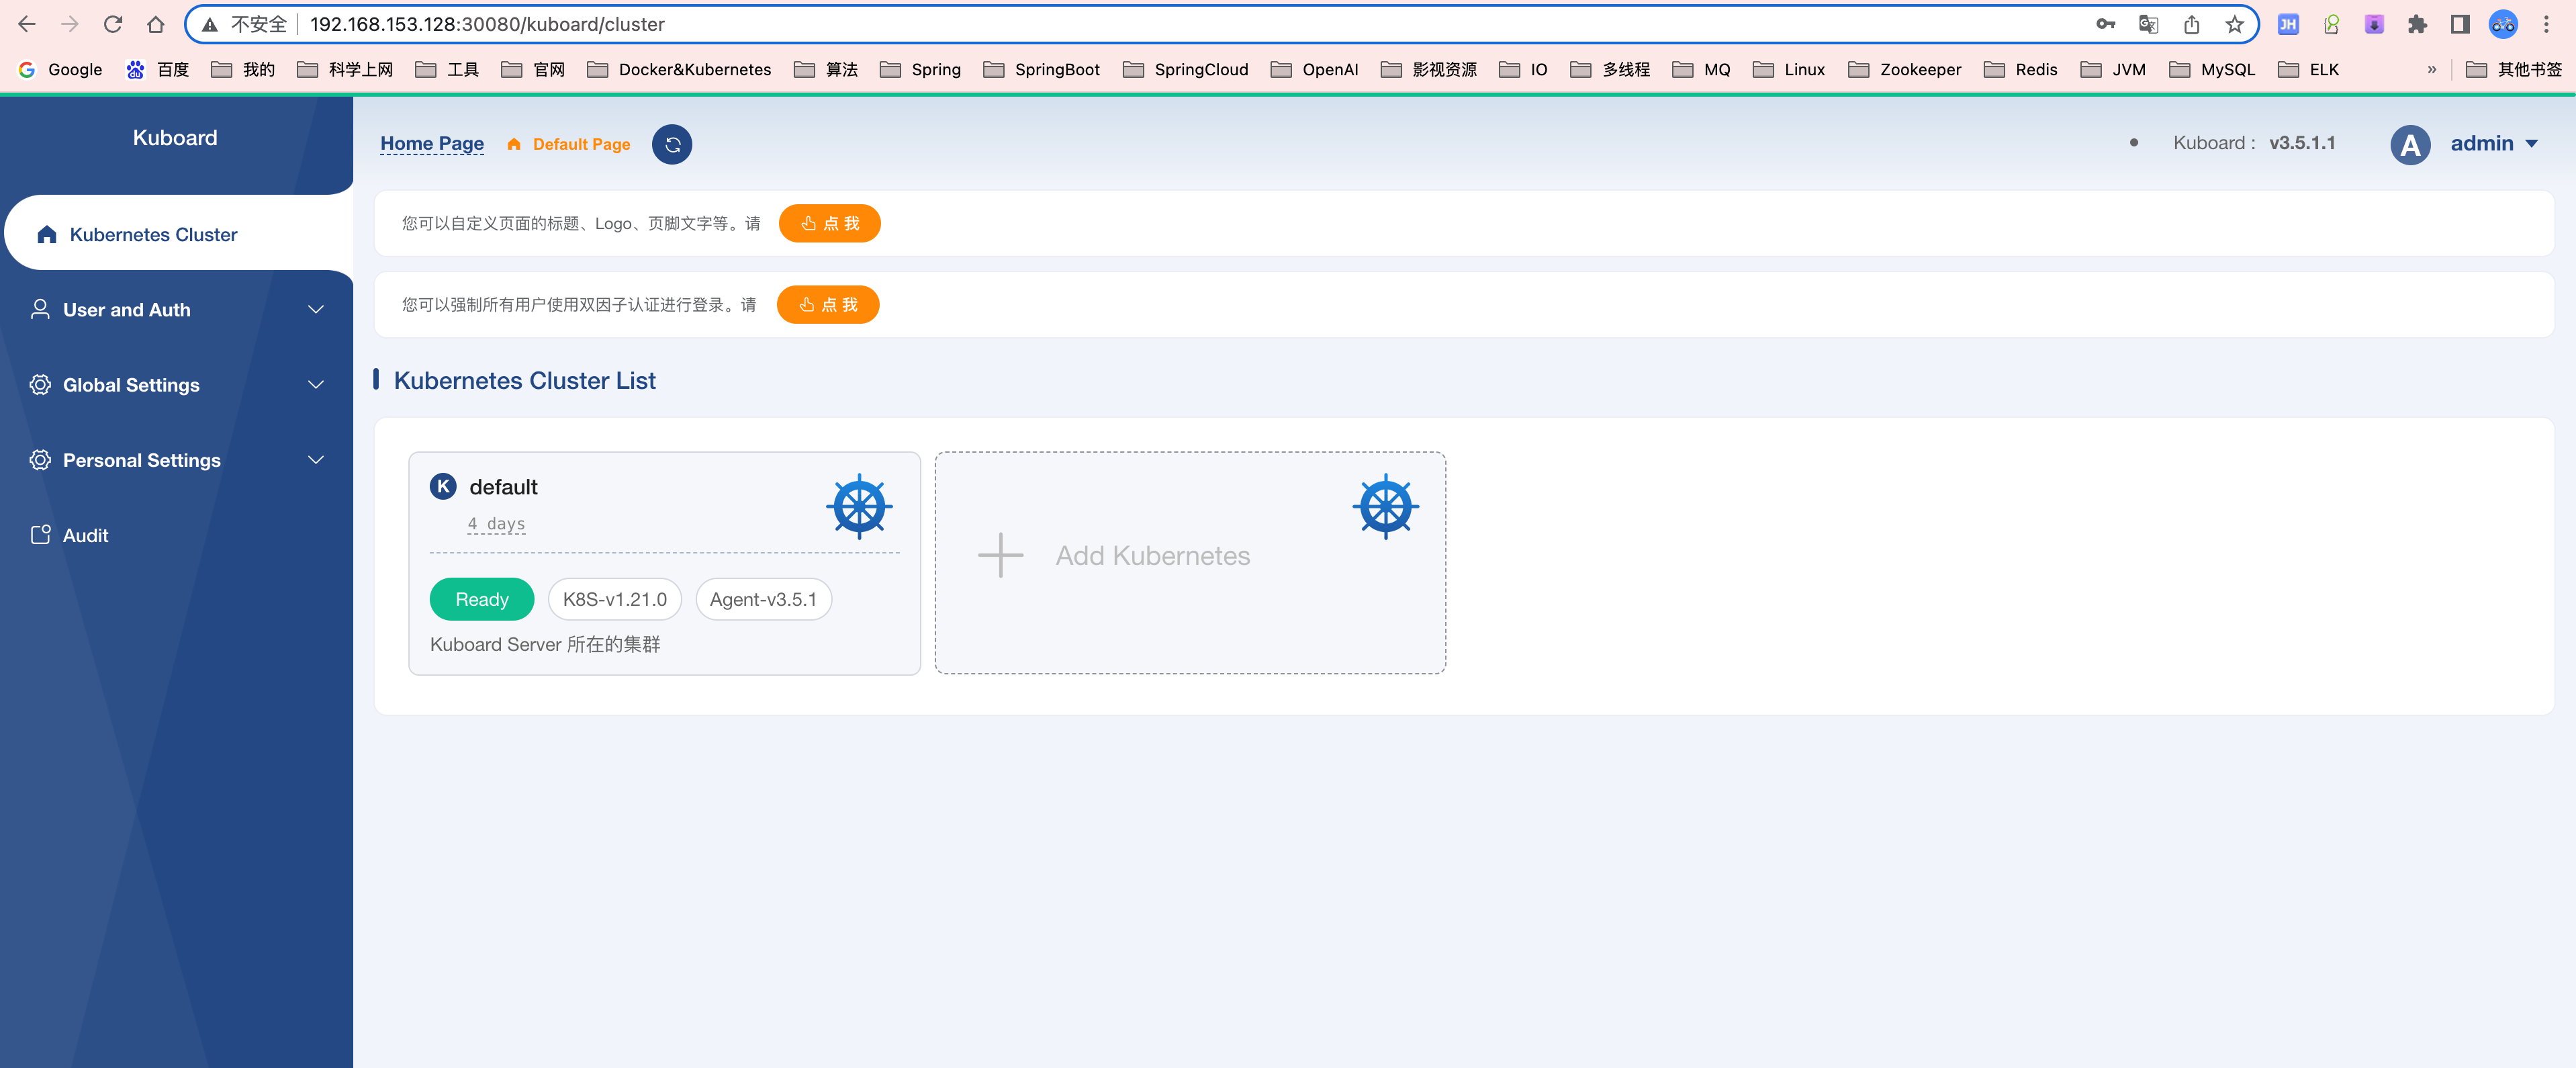Click 'Kuboard Server 所在的集群' description

[x=545, y=644]
